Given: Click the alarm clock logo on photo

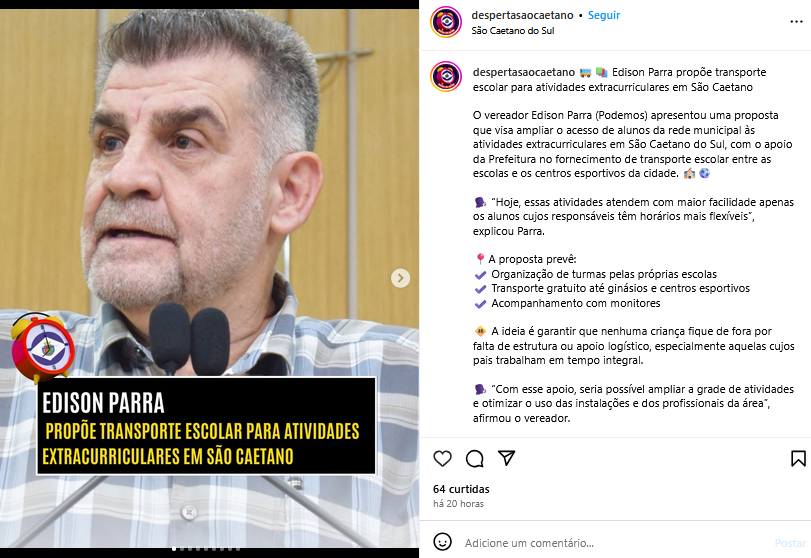Looking at the screenshot, I should pyautogui.click(x=43, y=348).
